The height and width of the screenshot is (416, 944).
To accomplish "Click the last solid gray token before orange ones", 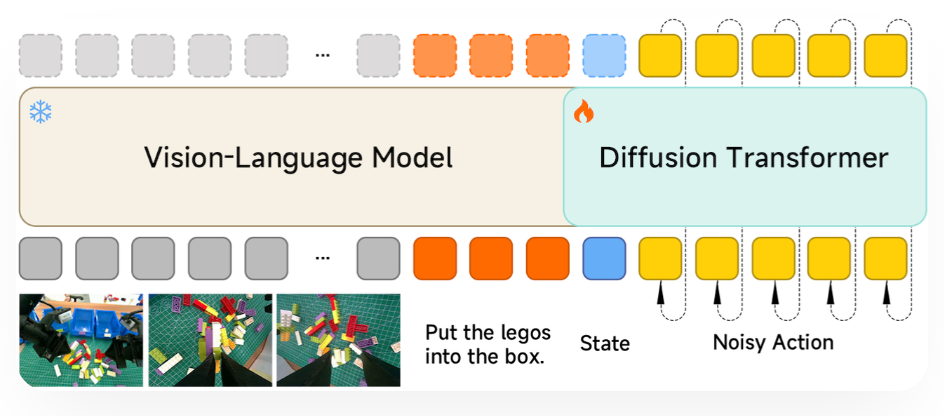I will tap(378, 258).
